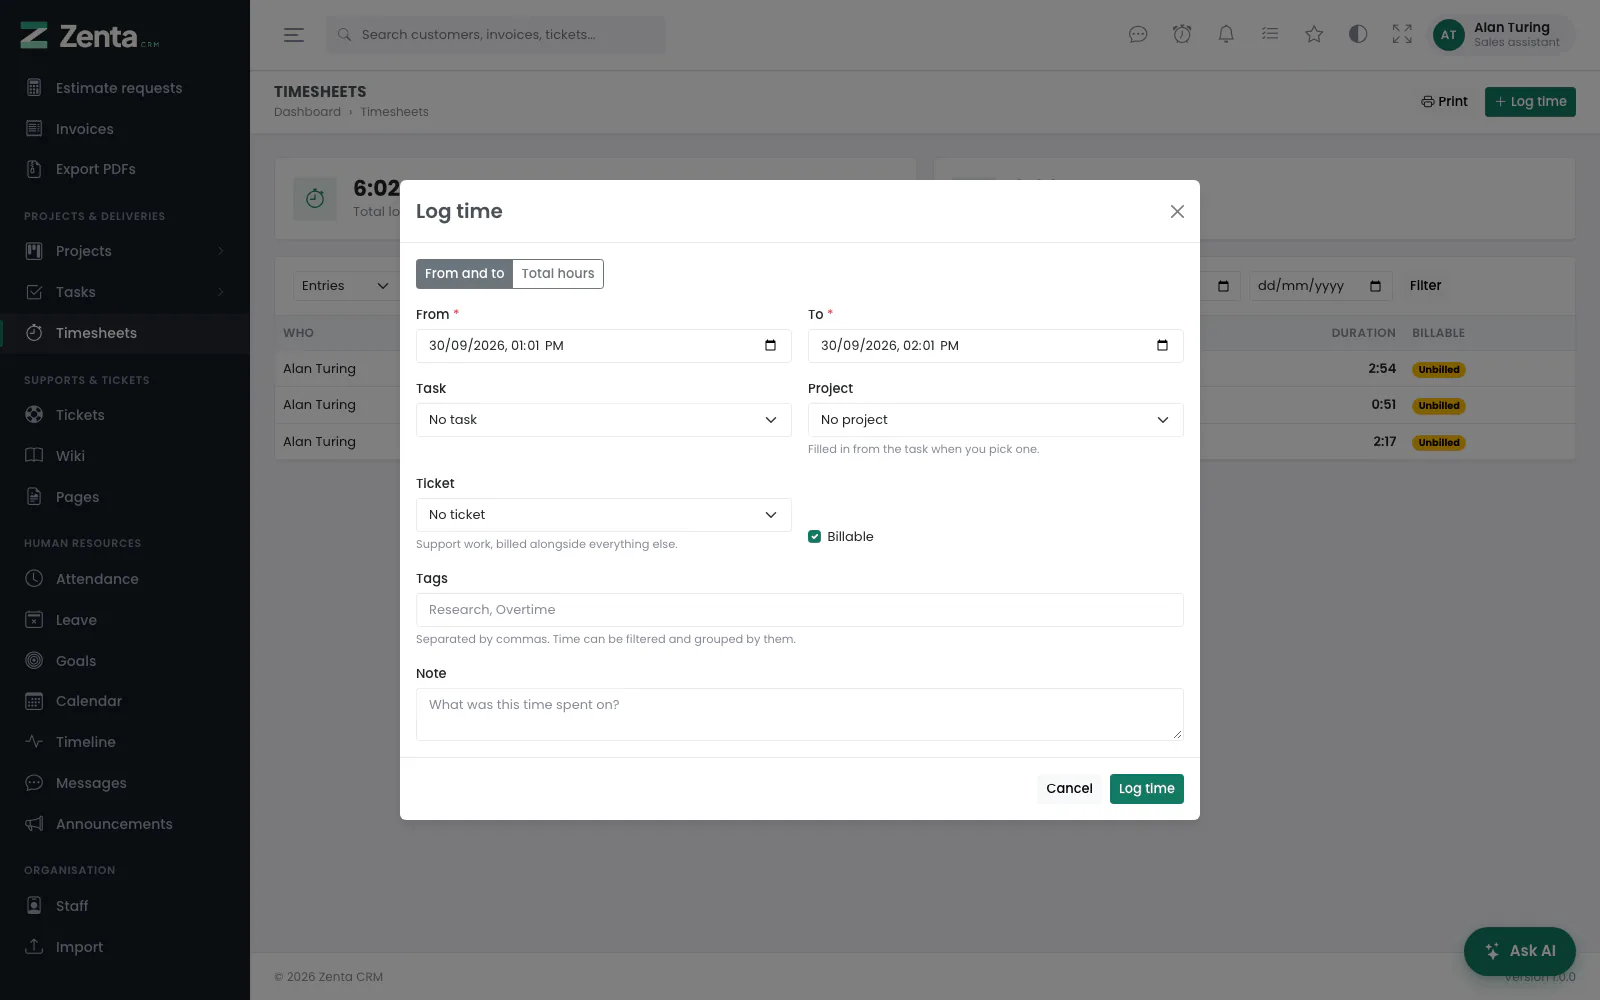1600x1000 pixels.
Task: Toggle dark mode contrast icon
Action: click(1358, 35)
